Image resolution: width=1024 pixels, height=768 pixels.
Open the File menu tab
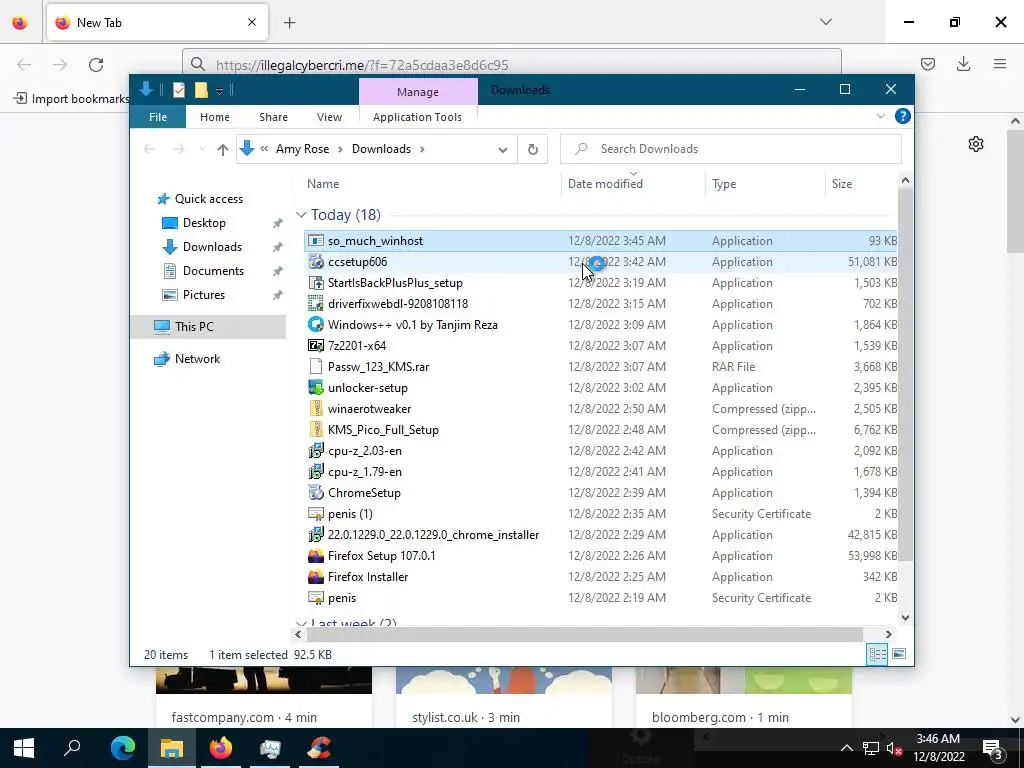[158, 117]
